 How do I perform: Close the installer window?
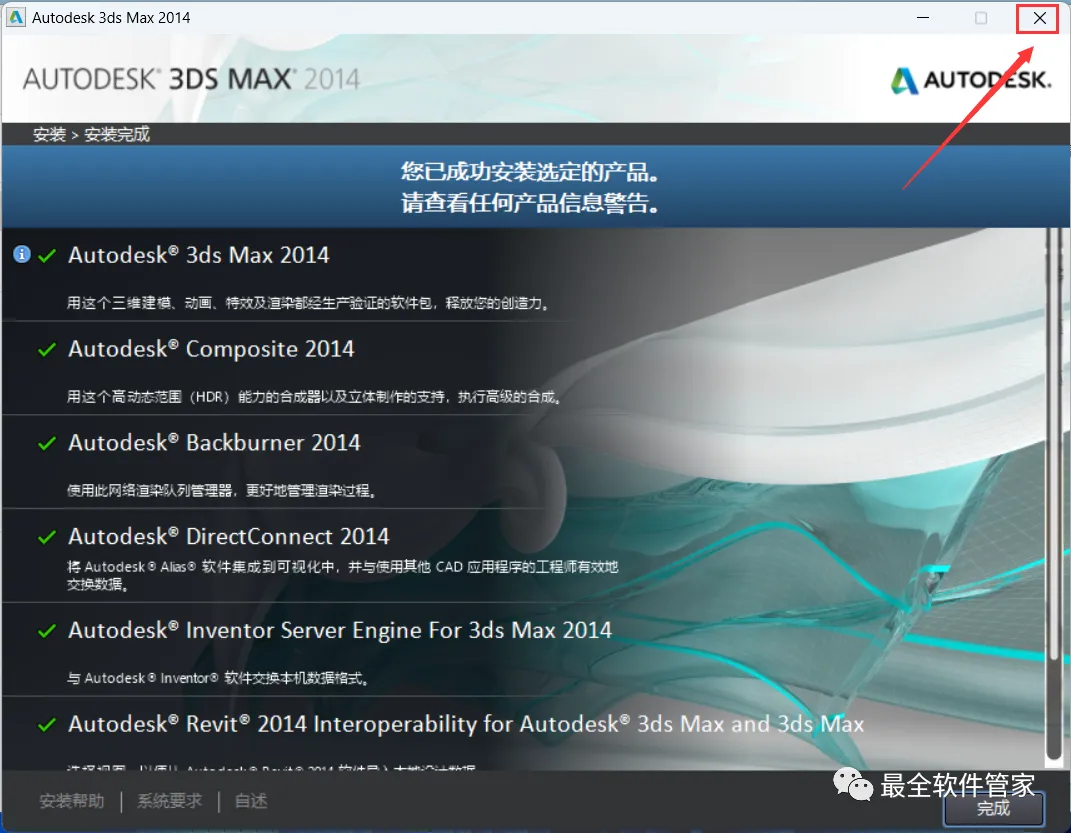1039,18
